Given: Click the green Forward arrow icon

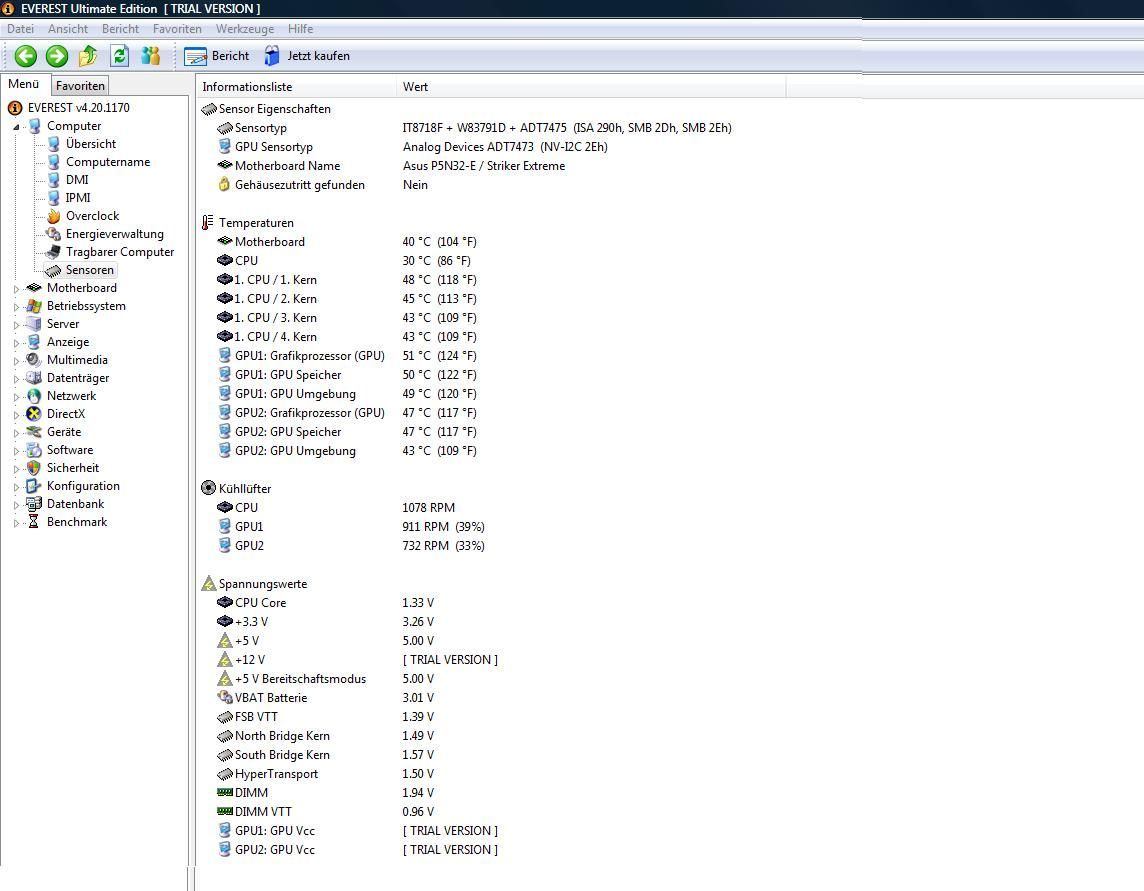Looking at the screenshot, I should [x=57, y=56].
